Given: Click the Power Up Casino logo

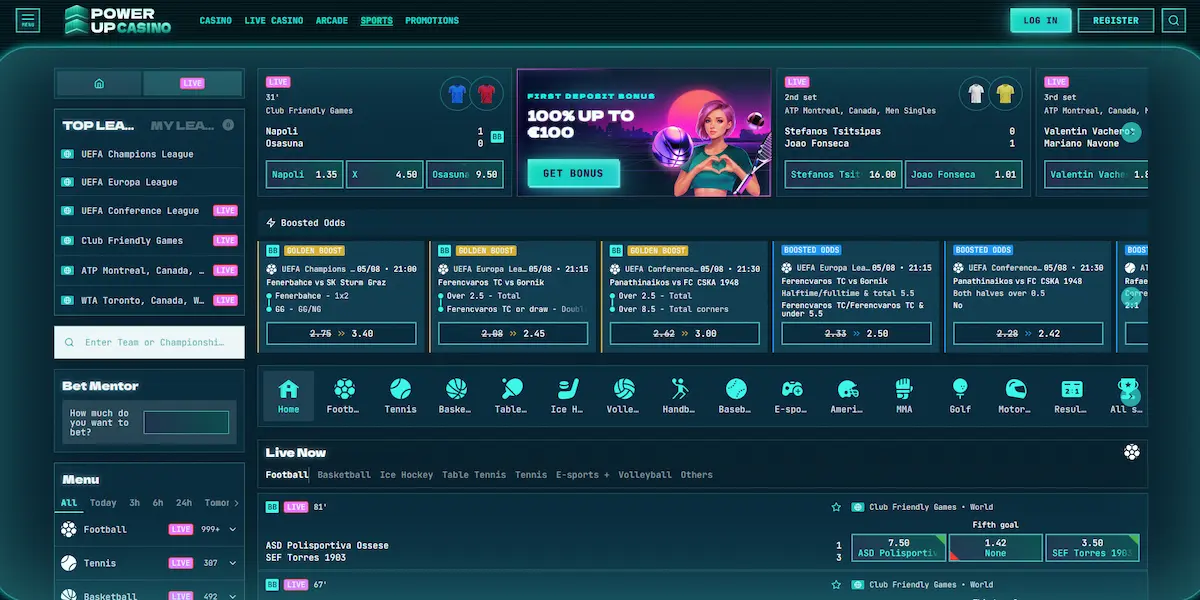Looking at the screenshot, I should pyautogui.click(x=118, y=20).
